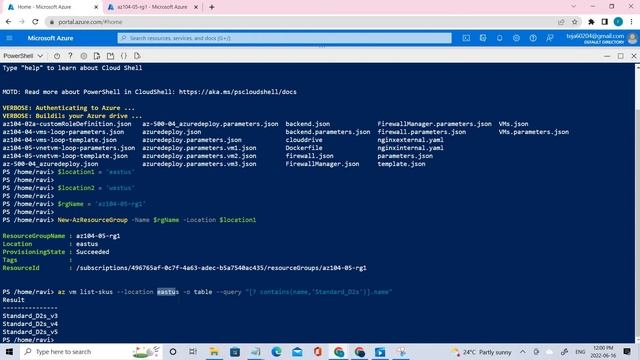Click the New-AzResourceGroup command text

pos(93,220)
